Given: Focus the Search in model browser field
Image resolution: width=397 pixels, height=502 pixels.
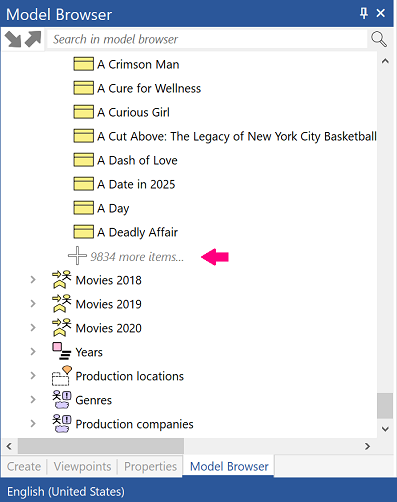Looking at the screenshot, I should point(207,39).
